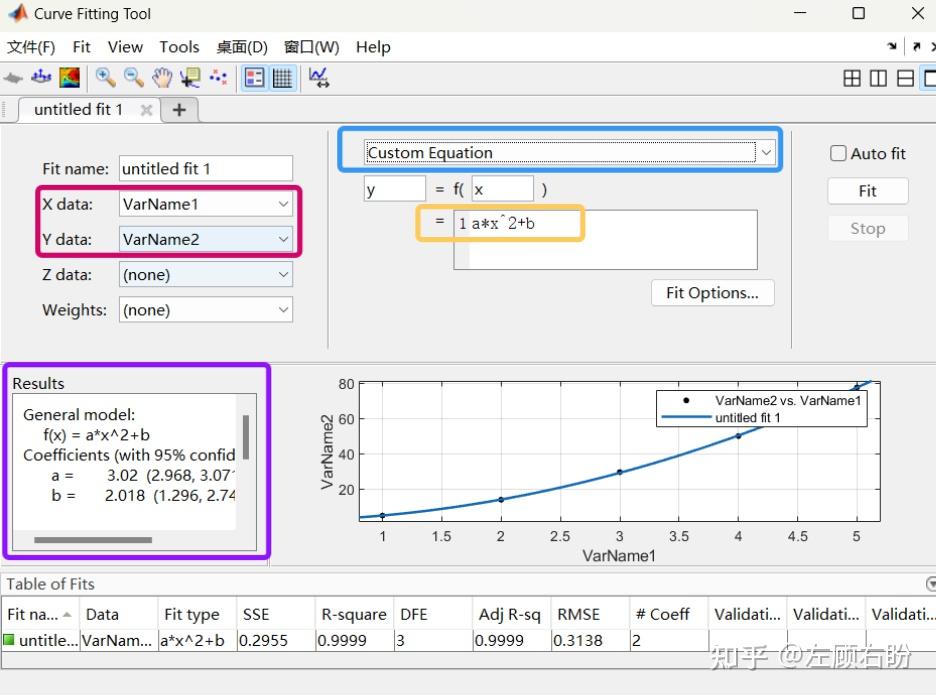Click the dock arrow pointing down-right

point(892,47)
